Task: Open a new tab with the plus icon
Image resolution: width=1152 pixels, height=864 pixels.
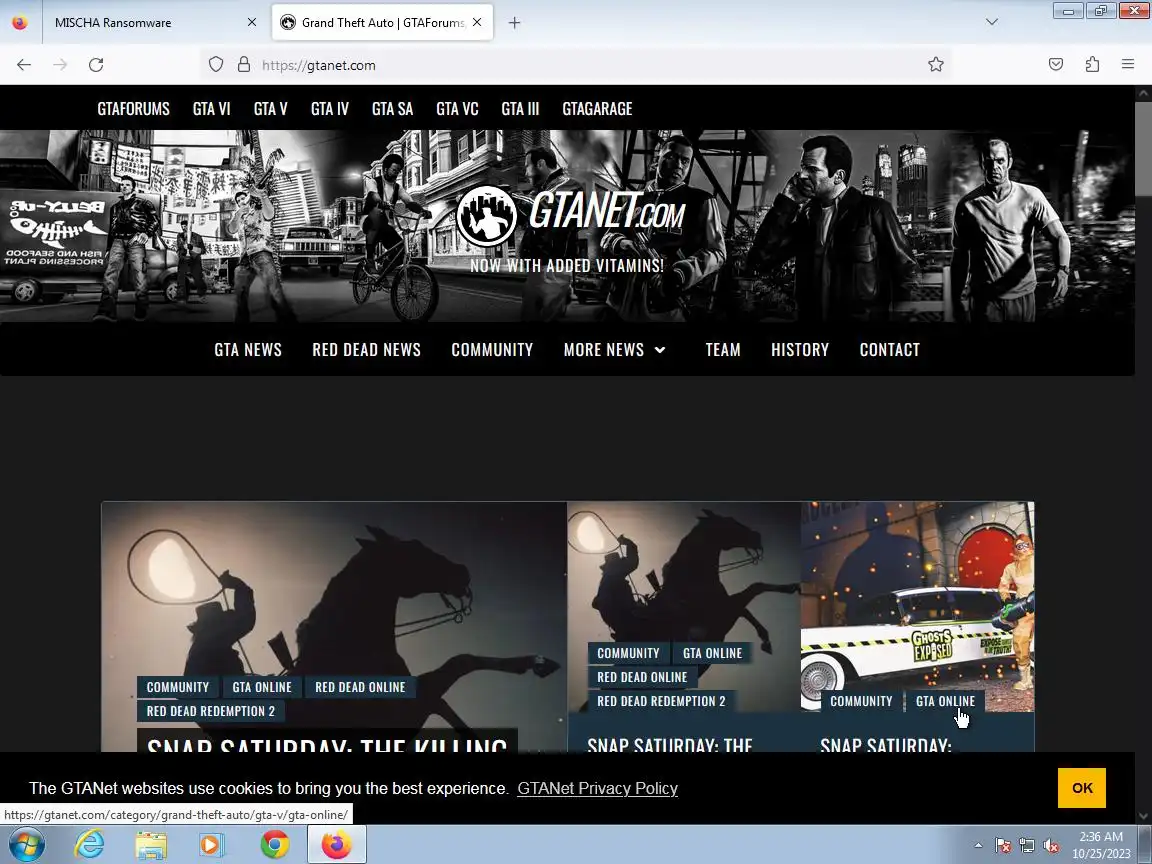Action: click(514, 23)
